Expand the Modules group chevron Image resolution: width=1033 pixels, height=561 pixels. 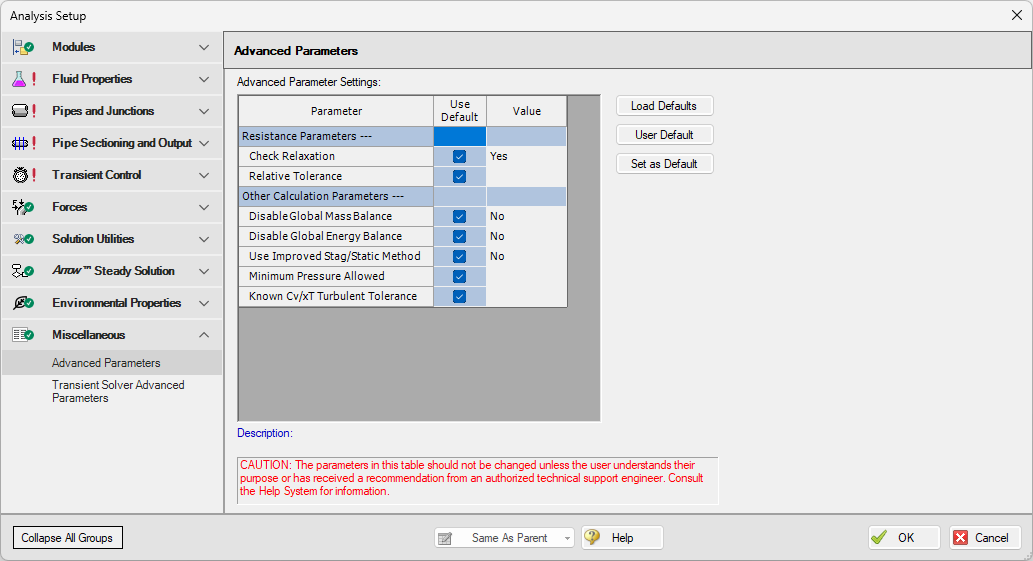(204, 47)
